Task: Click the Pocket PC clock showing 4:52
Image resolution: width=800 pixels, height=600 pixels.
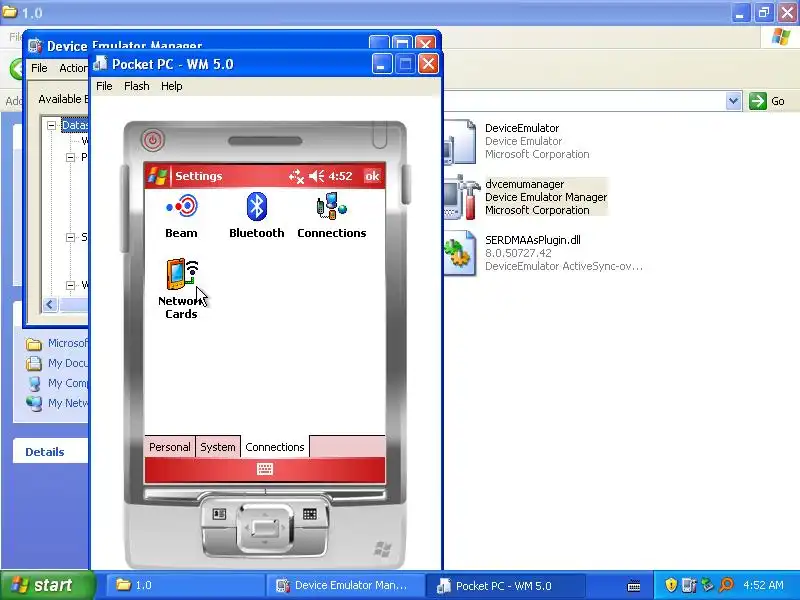Action: click(340, 176)
